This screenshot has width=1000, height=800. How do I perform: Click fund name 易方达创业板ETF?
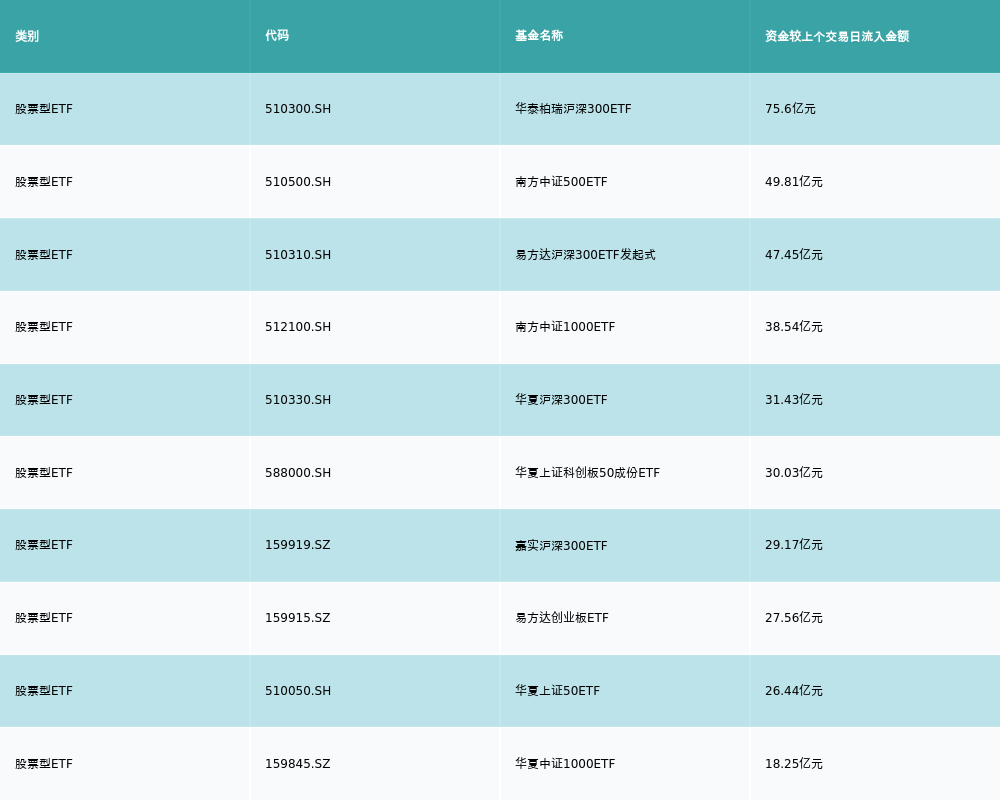[562, 618]
